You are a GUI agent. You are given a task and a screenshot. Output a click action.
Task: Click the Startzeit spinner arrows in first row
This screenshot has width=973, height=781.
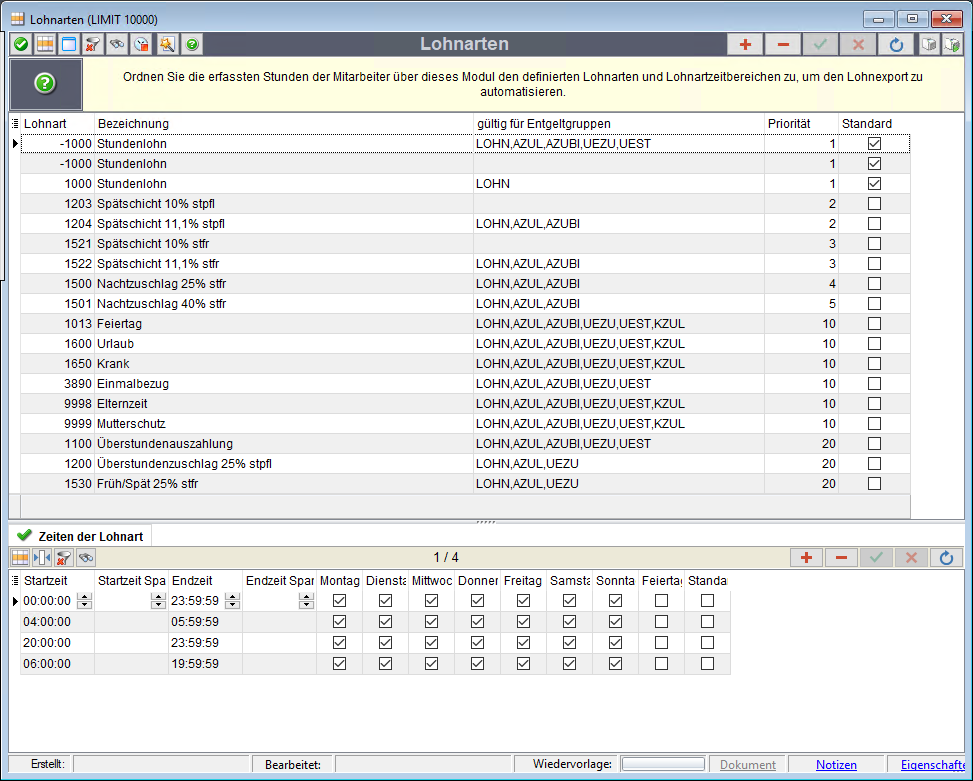85,601
